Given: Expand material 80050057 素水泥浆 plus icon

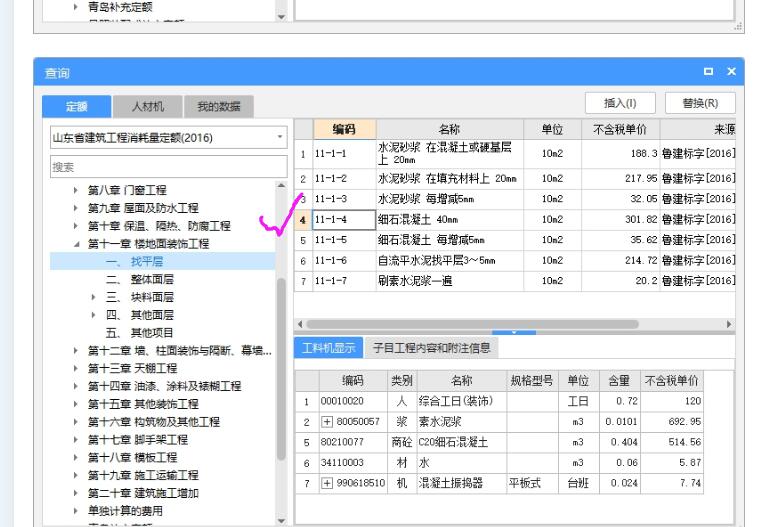Looking at the screenshot, I should 326,422.
